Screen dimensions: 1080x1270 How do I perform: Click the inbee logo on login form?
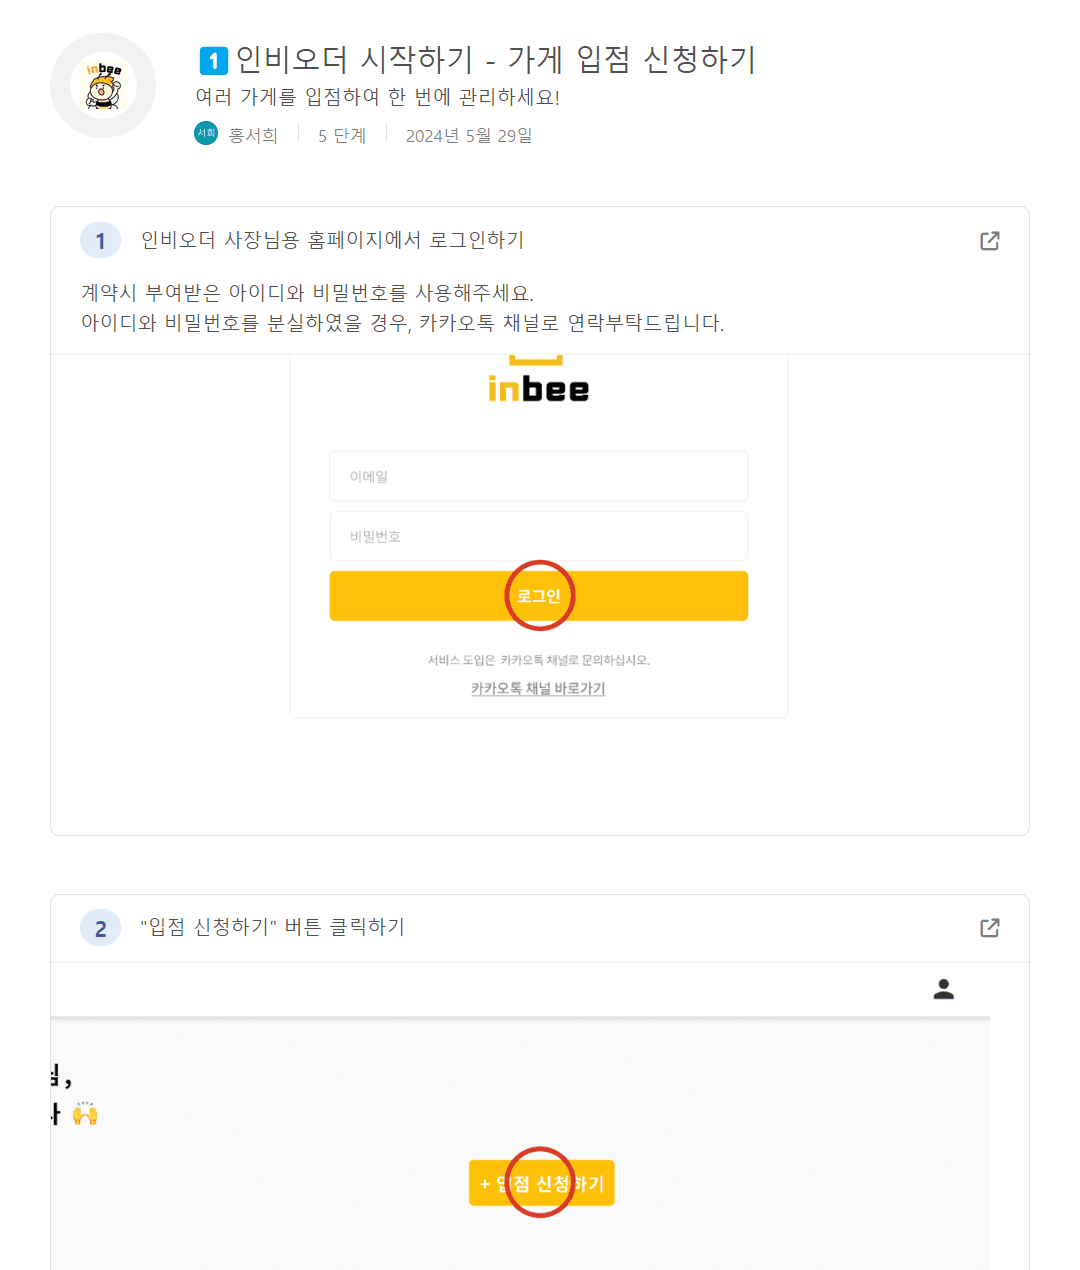pyautogui.click(x=538, y=388)
